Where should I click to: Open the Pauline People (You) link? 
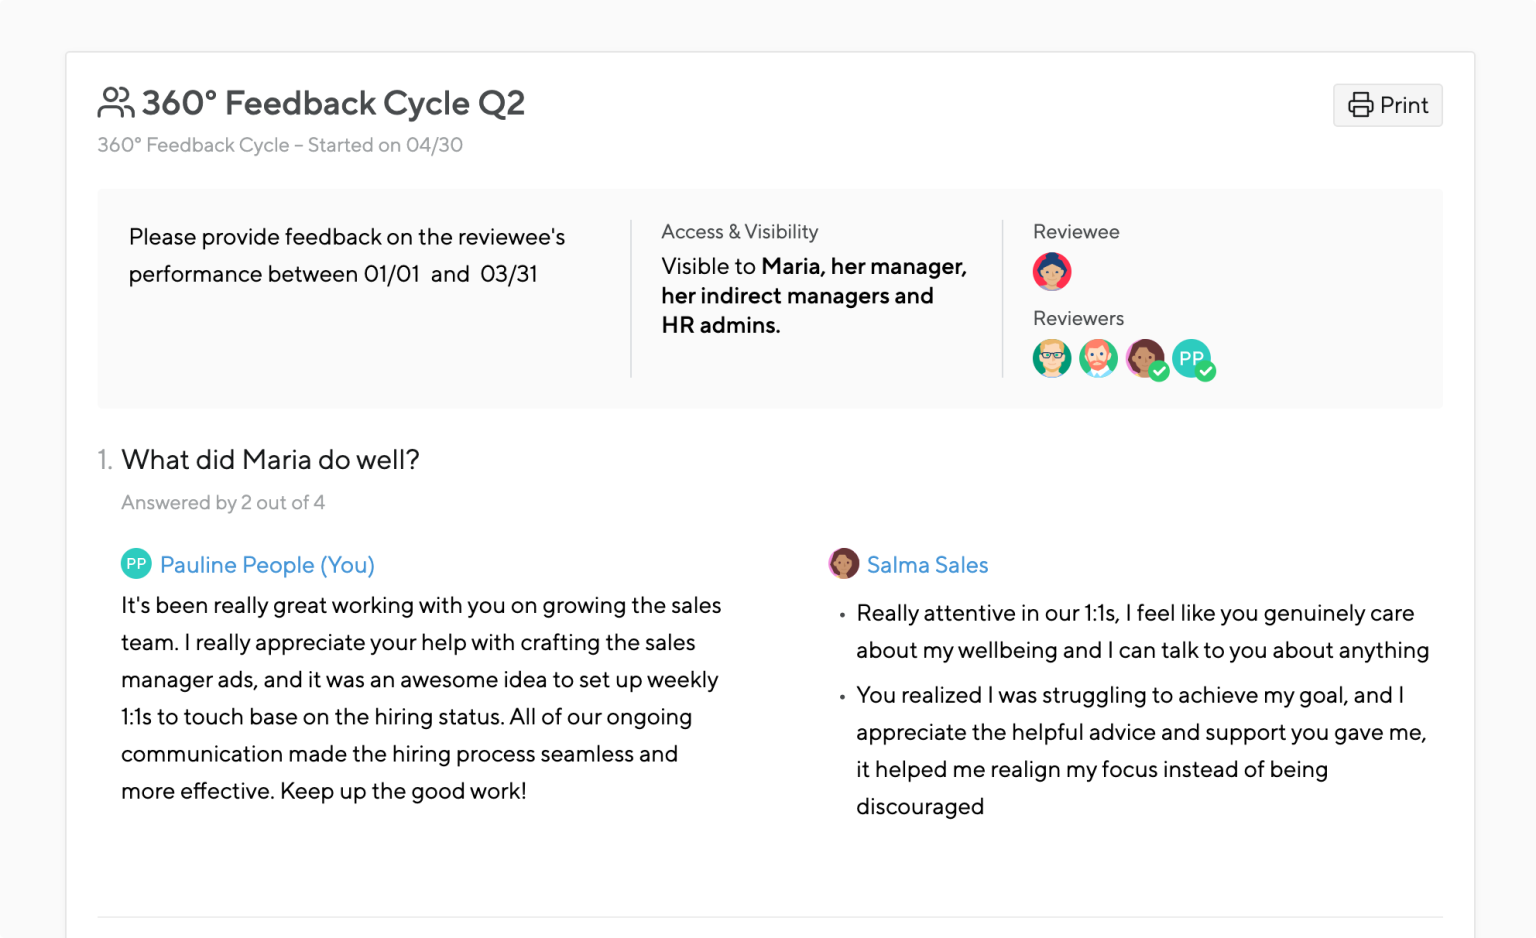coord(266,565)
